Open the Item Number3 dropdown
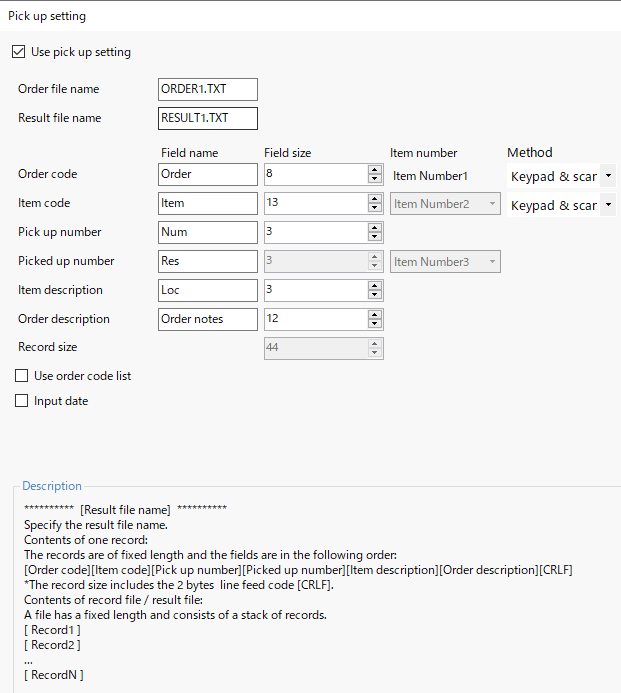621x693 pixels. 445,262
